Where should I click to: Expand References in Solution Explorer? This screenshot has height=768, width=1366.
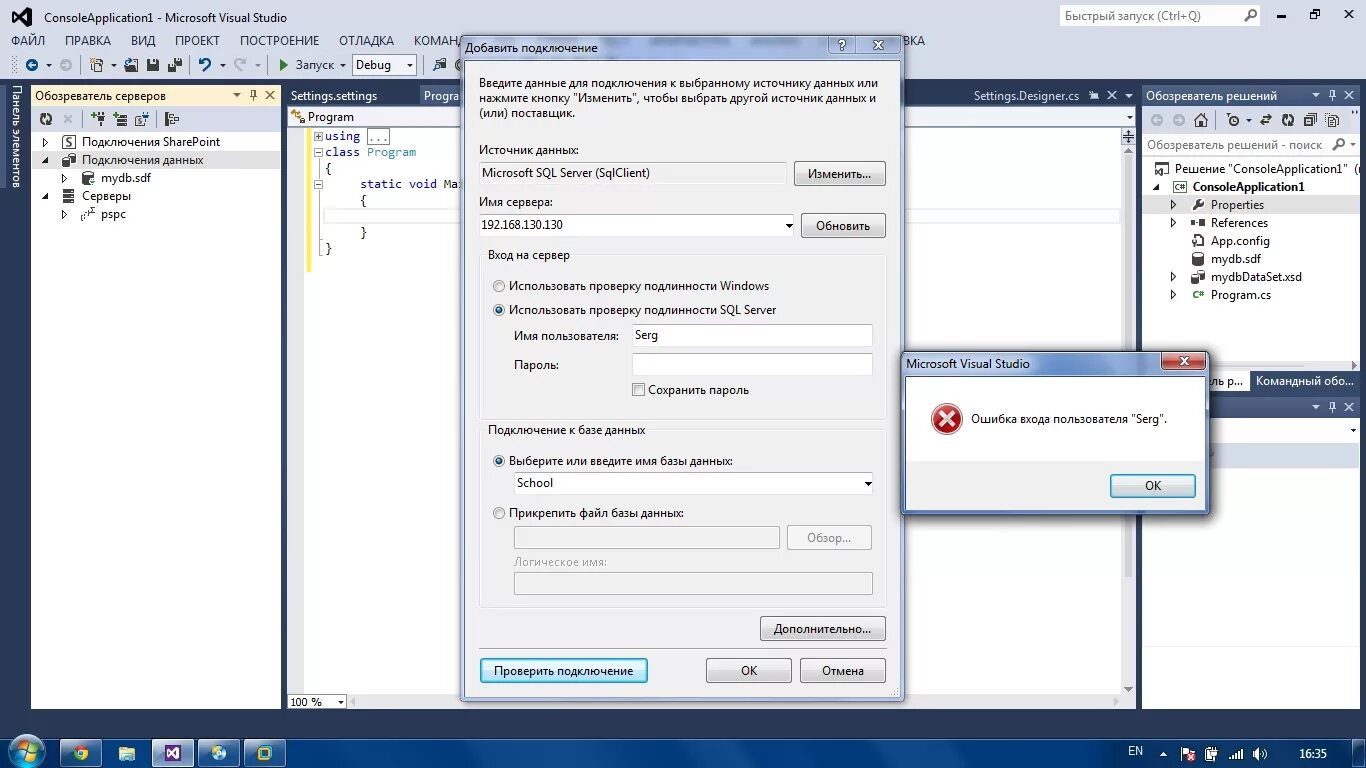click(1174, 223)
